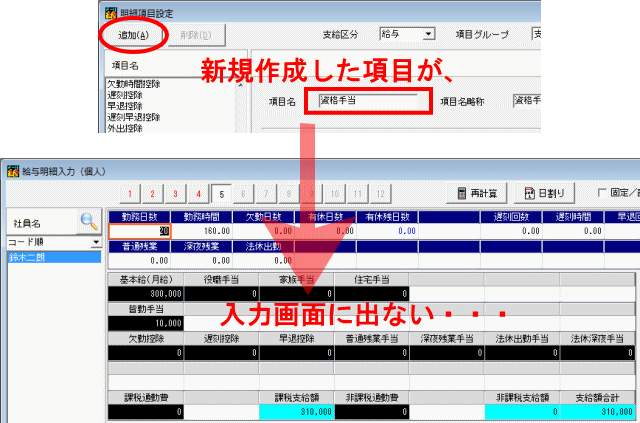Click the 給与明細入力 window title icon
This screenshot has height=423, width=640.
click(13, 171)
